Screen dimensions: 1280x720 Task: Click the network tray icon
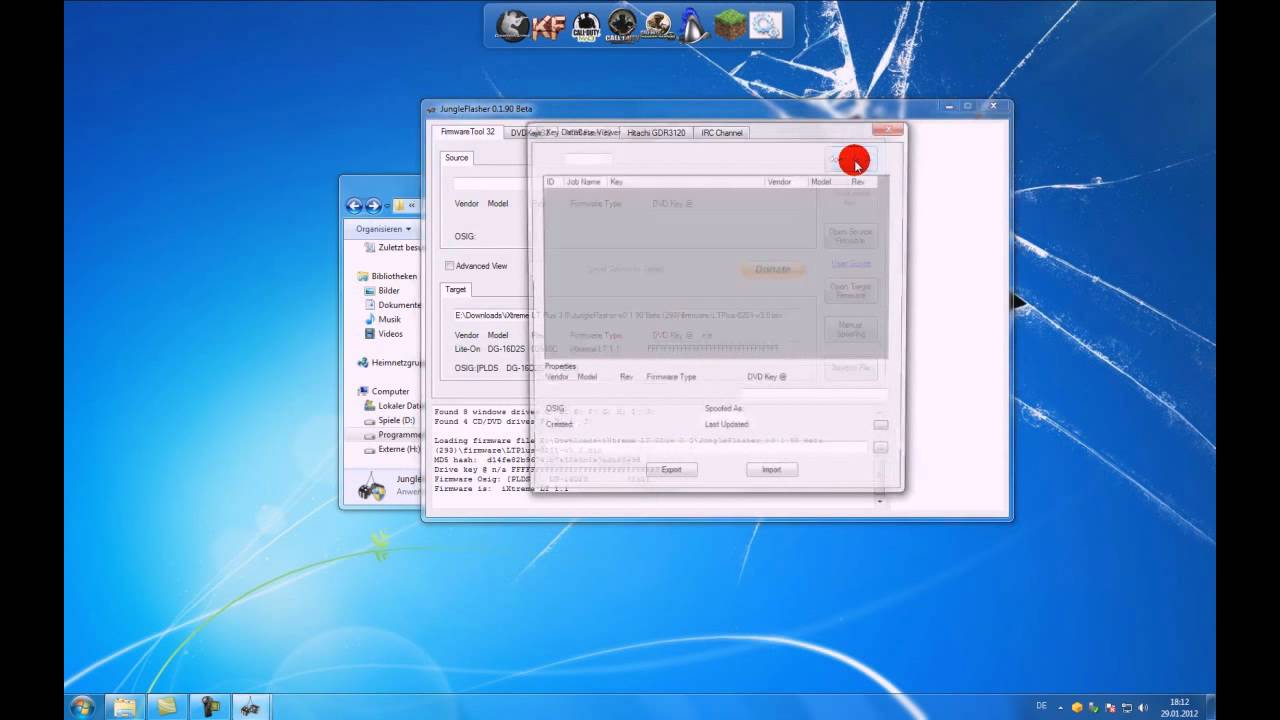point(1125,707)
